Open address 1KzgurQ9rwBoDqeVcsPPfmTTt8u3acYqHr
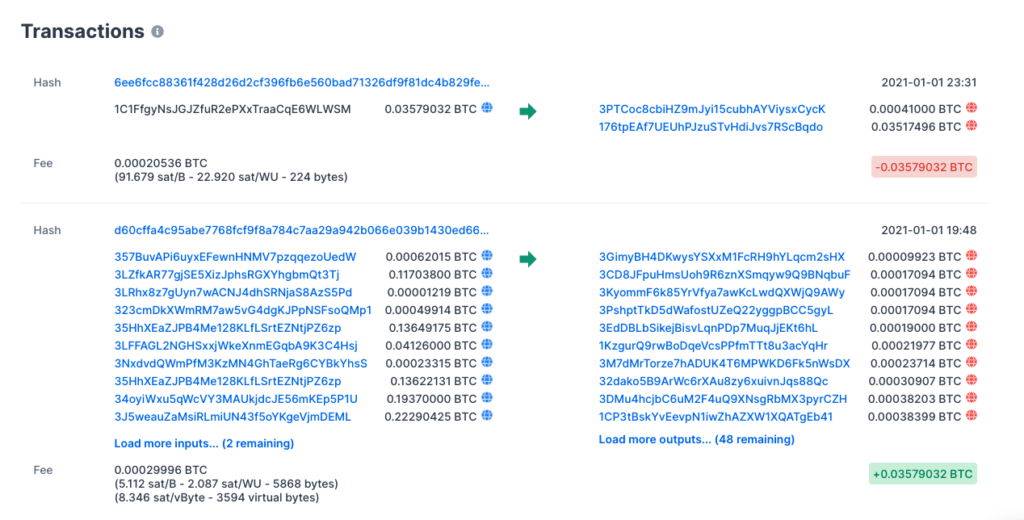 [x=713, y=346]
